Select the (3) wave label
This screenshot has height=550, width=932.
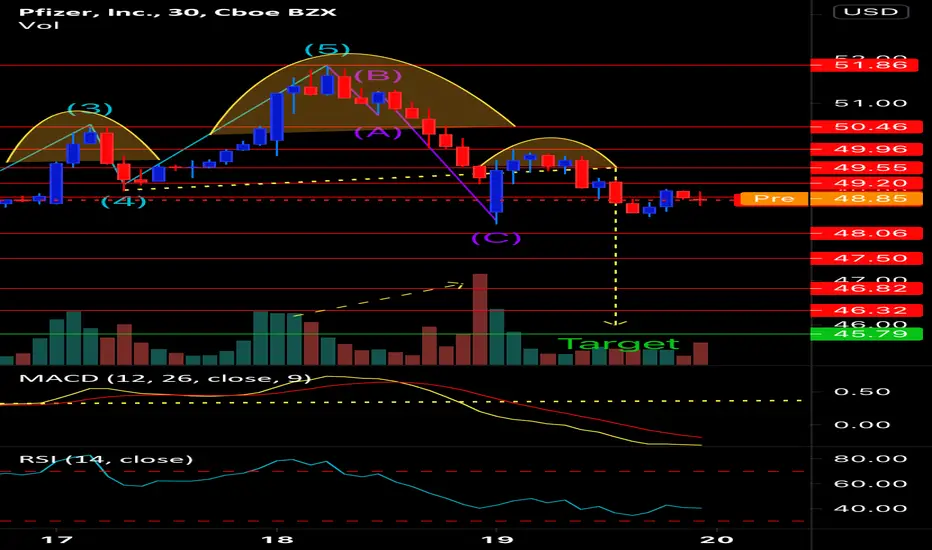click(90, 109)
